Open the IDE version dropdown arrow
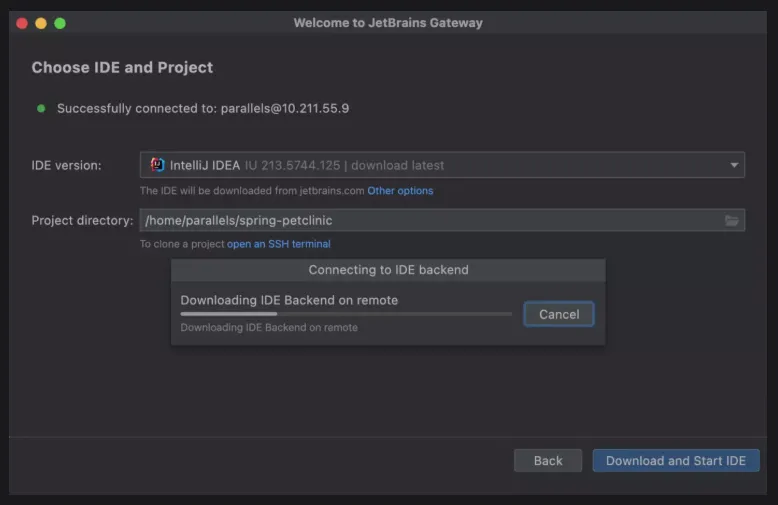Viewport: 778px width, 505px height. [x=734, y=165]
